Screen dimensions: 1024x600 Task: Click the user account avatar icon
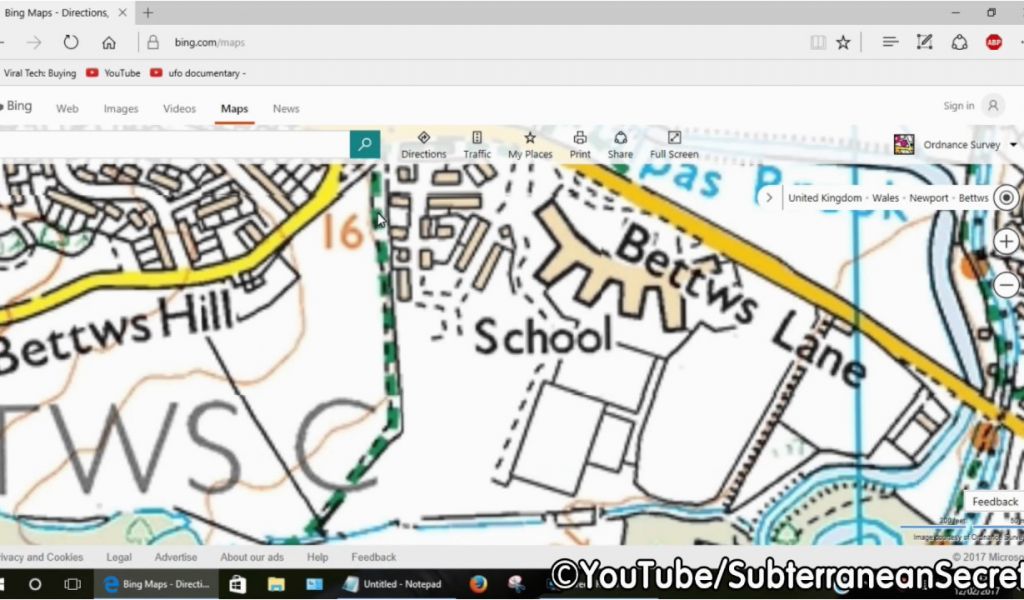pos(993,106)
